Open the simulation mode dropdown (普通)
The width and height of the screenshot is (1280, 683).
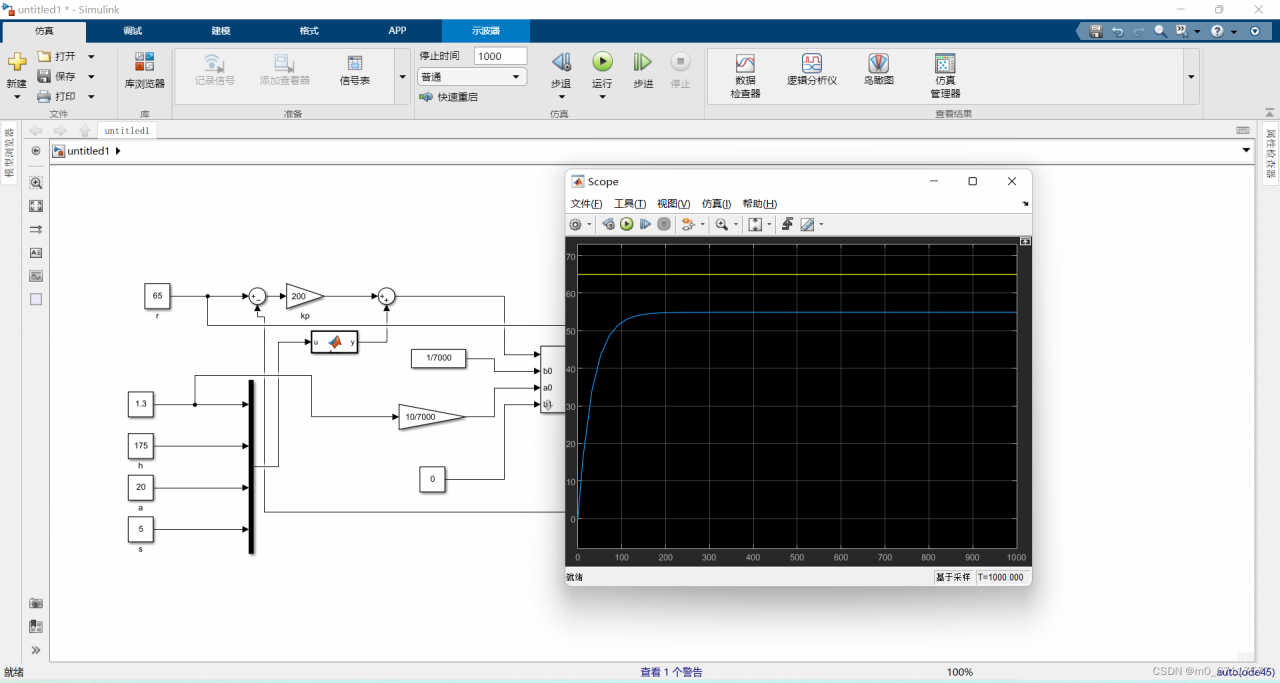[x=472, y=77]
